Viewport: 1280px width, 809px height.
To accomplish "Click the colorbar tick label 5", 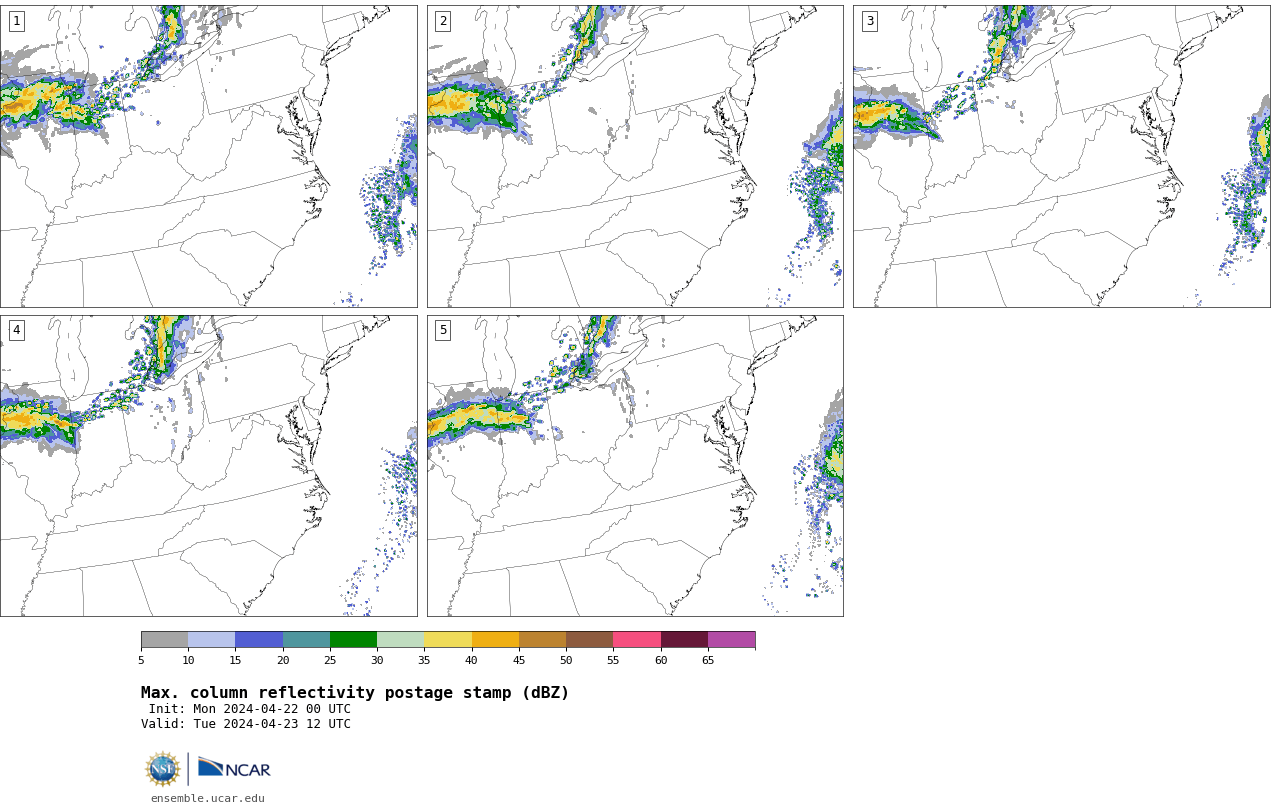I will [x=141, y=660].
